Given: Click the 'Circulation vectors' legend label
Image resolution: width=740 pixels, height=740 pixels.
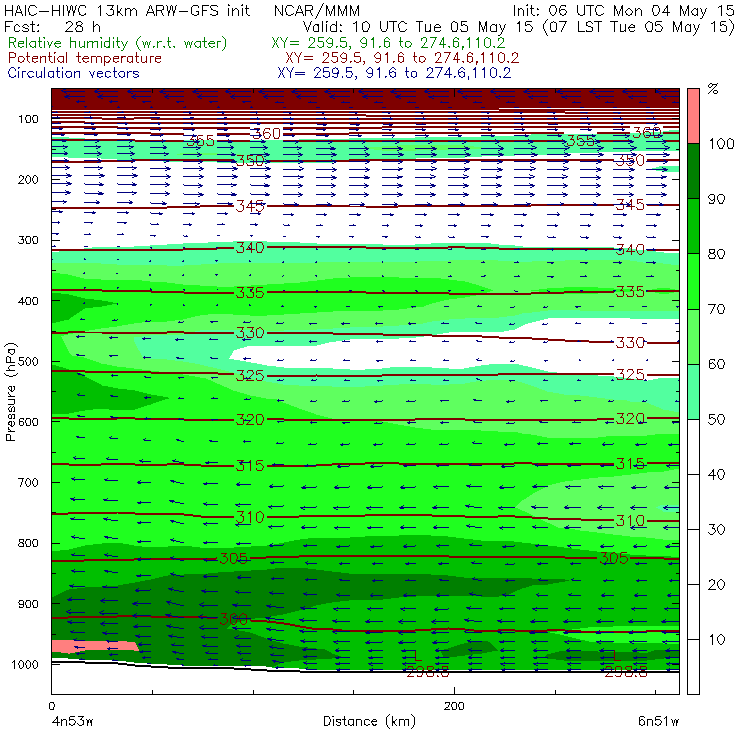Looking at the screenshot, I should point(74,73).
